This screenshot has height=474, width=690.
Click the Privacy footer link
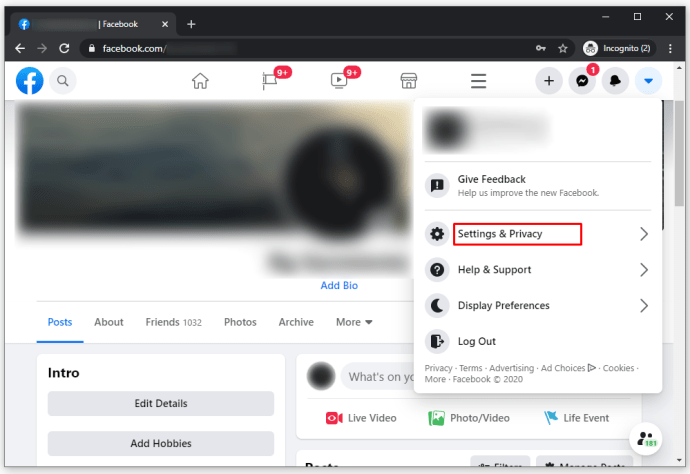pyautogui.click(x=438, y=368)
